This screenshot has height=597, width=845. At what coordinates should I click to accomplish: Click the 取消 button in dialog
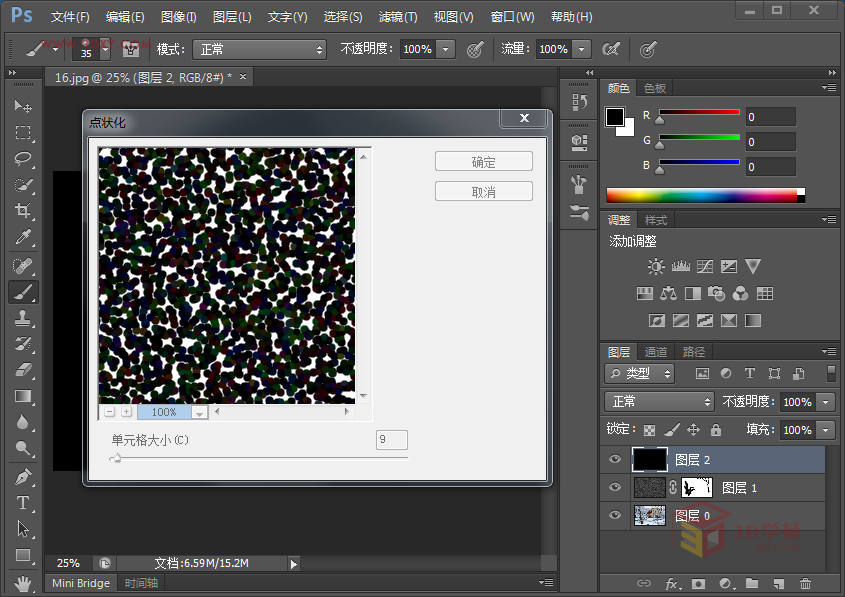pos(483,192)
